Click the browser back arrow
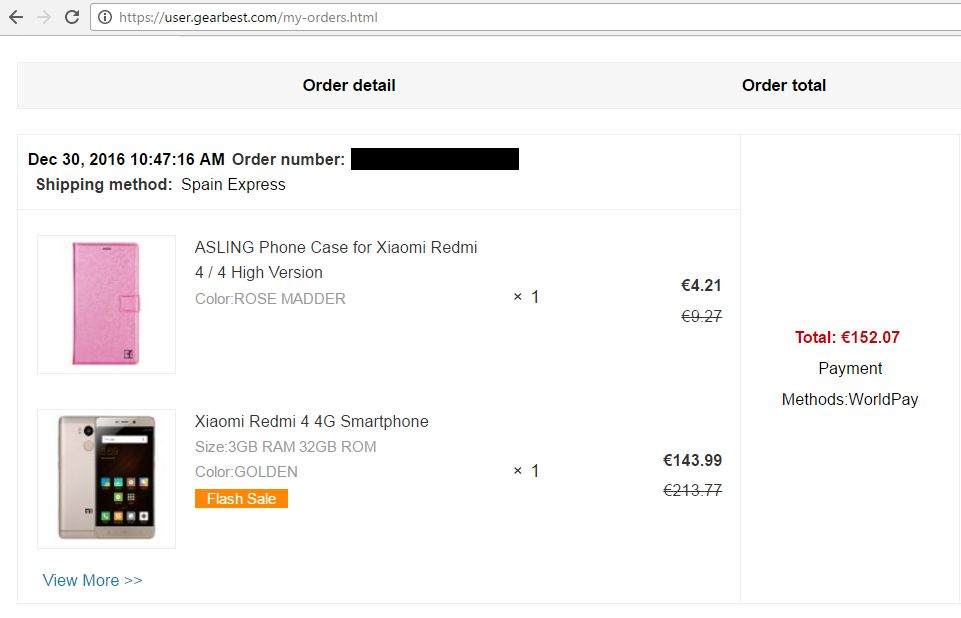Screen dimensions: 961x618 (16, 17)
